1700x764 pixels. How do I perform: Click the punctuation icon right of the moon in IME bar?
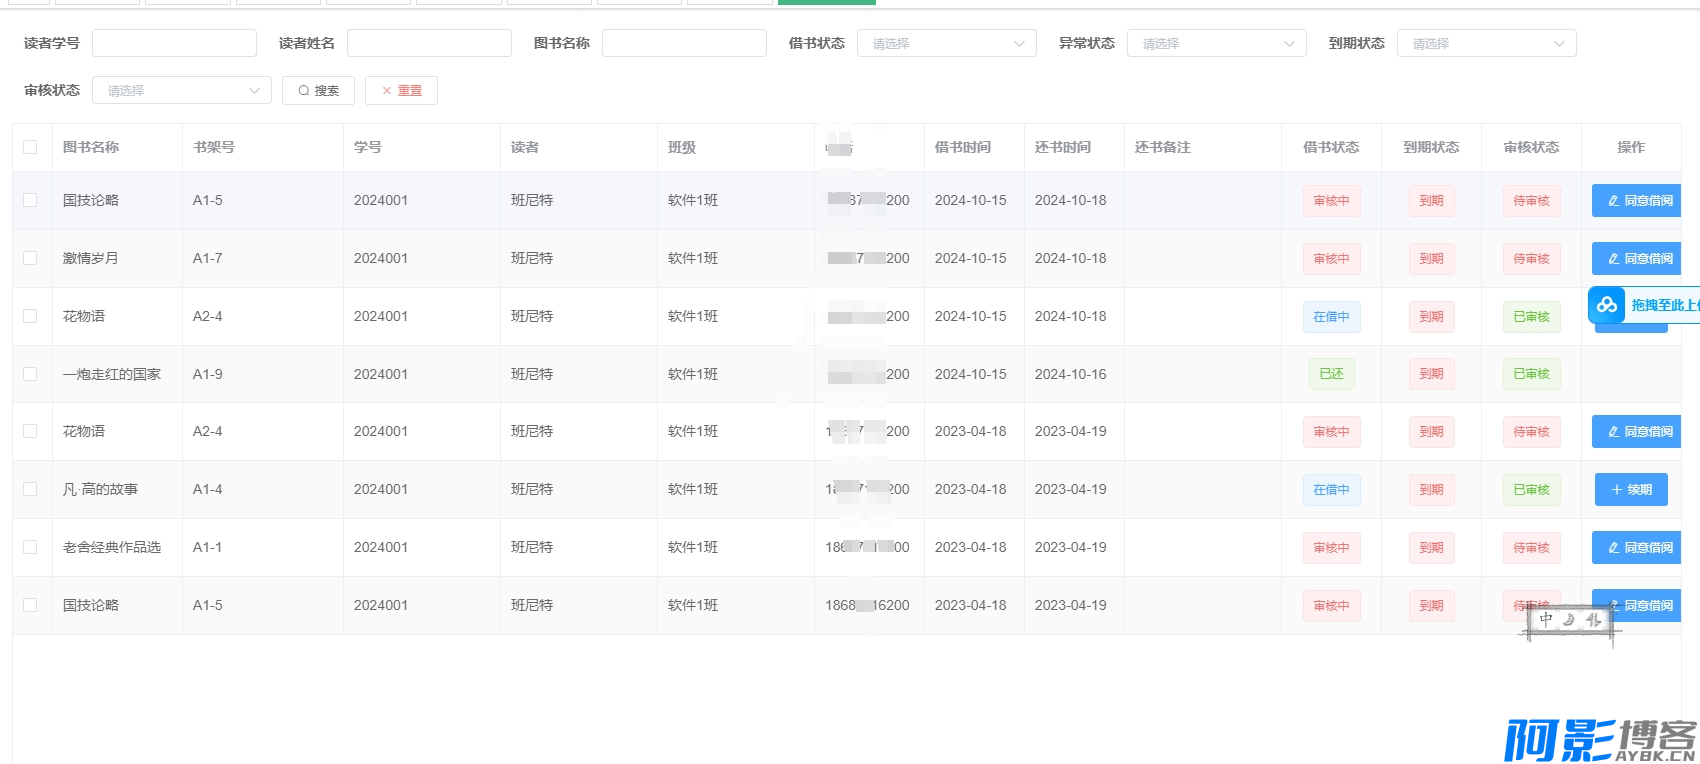click(1593, 620)
